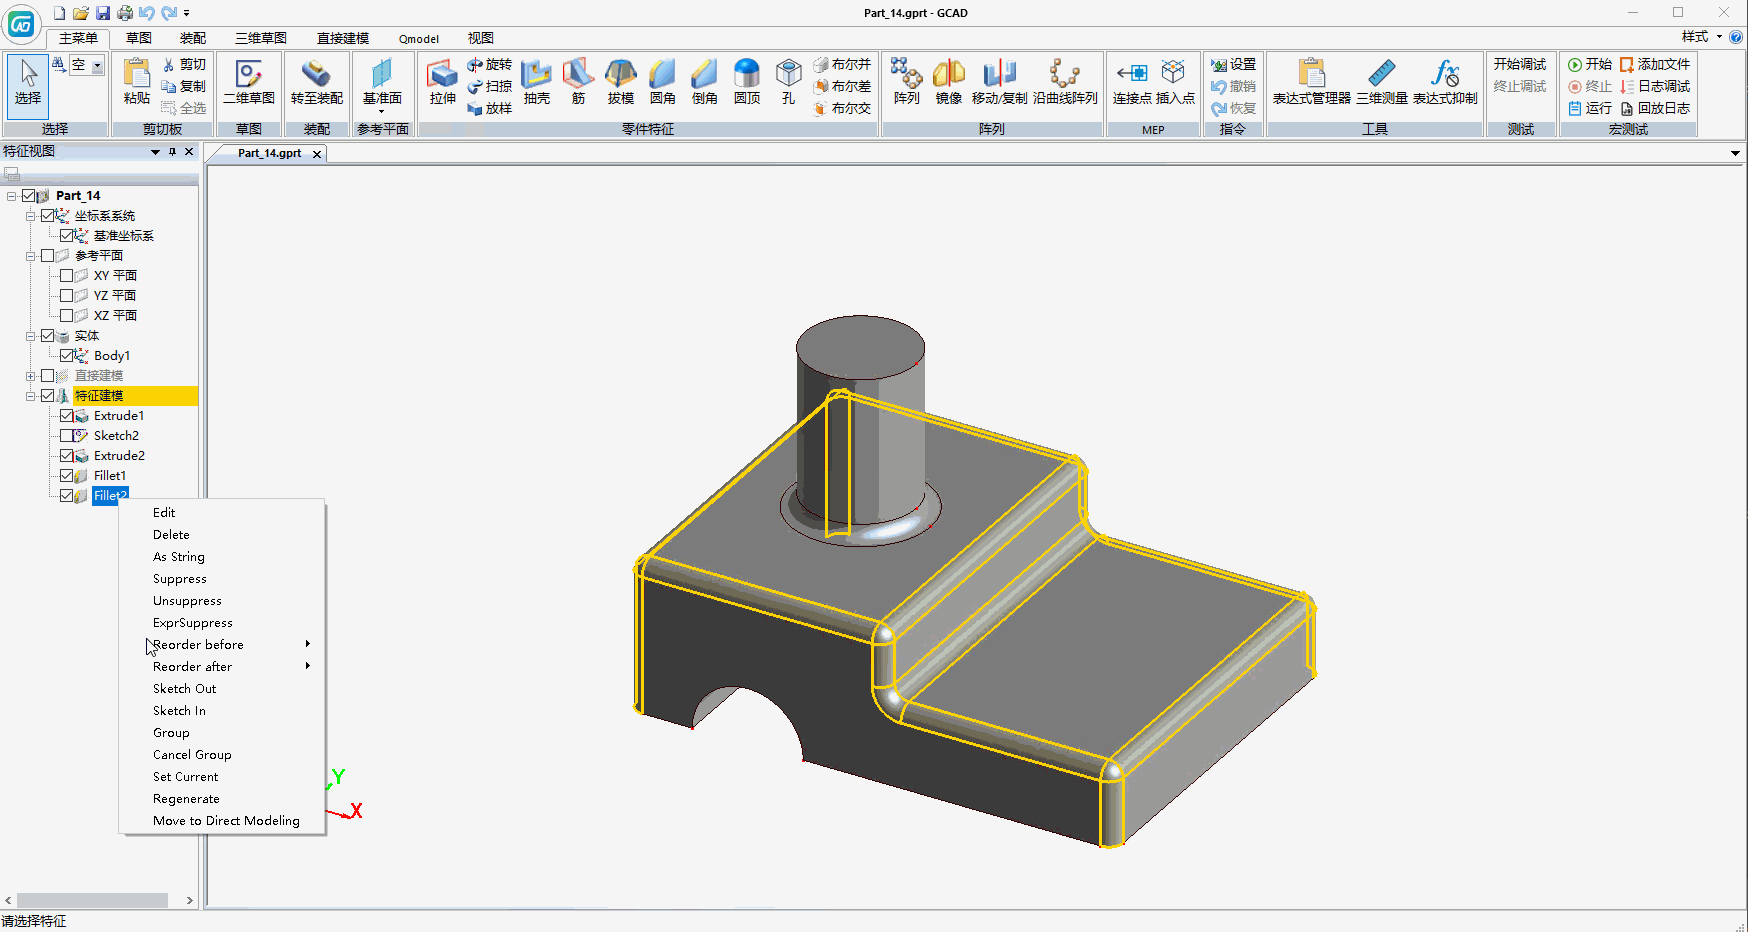The image size is (1748, 932).
Task: Click the 开始 macro test button
Action: [x=1590, y=64]
